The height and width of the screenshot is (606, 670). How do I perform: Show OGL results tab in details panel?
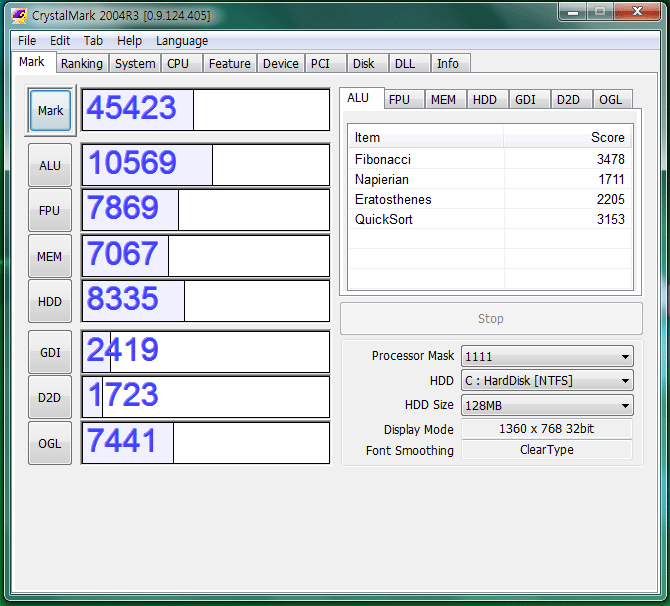point(611,100)
